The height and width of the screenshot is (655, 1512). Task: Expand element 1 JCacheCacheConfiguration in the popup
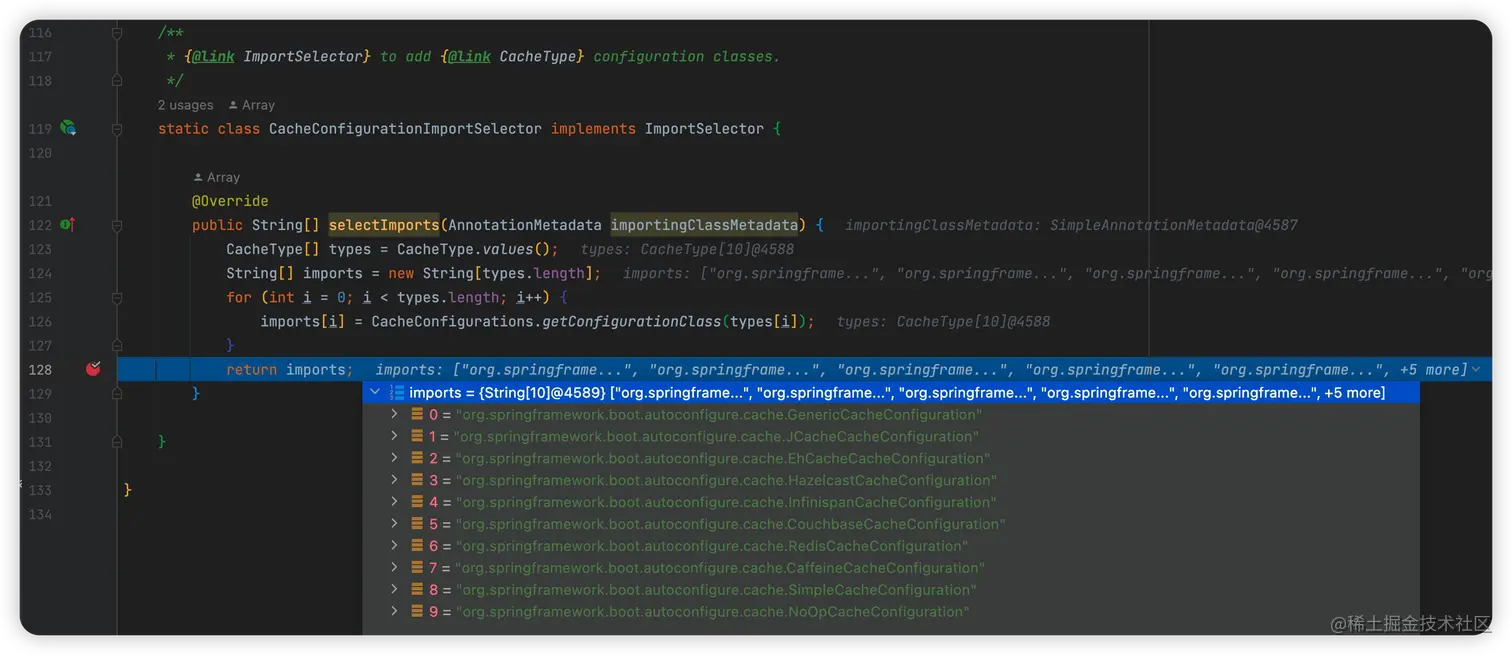point(394,436)
